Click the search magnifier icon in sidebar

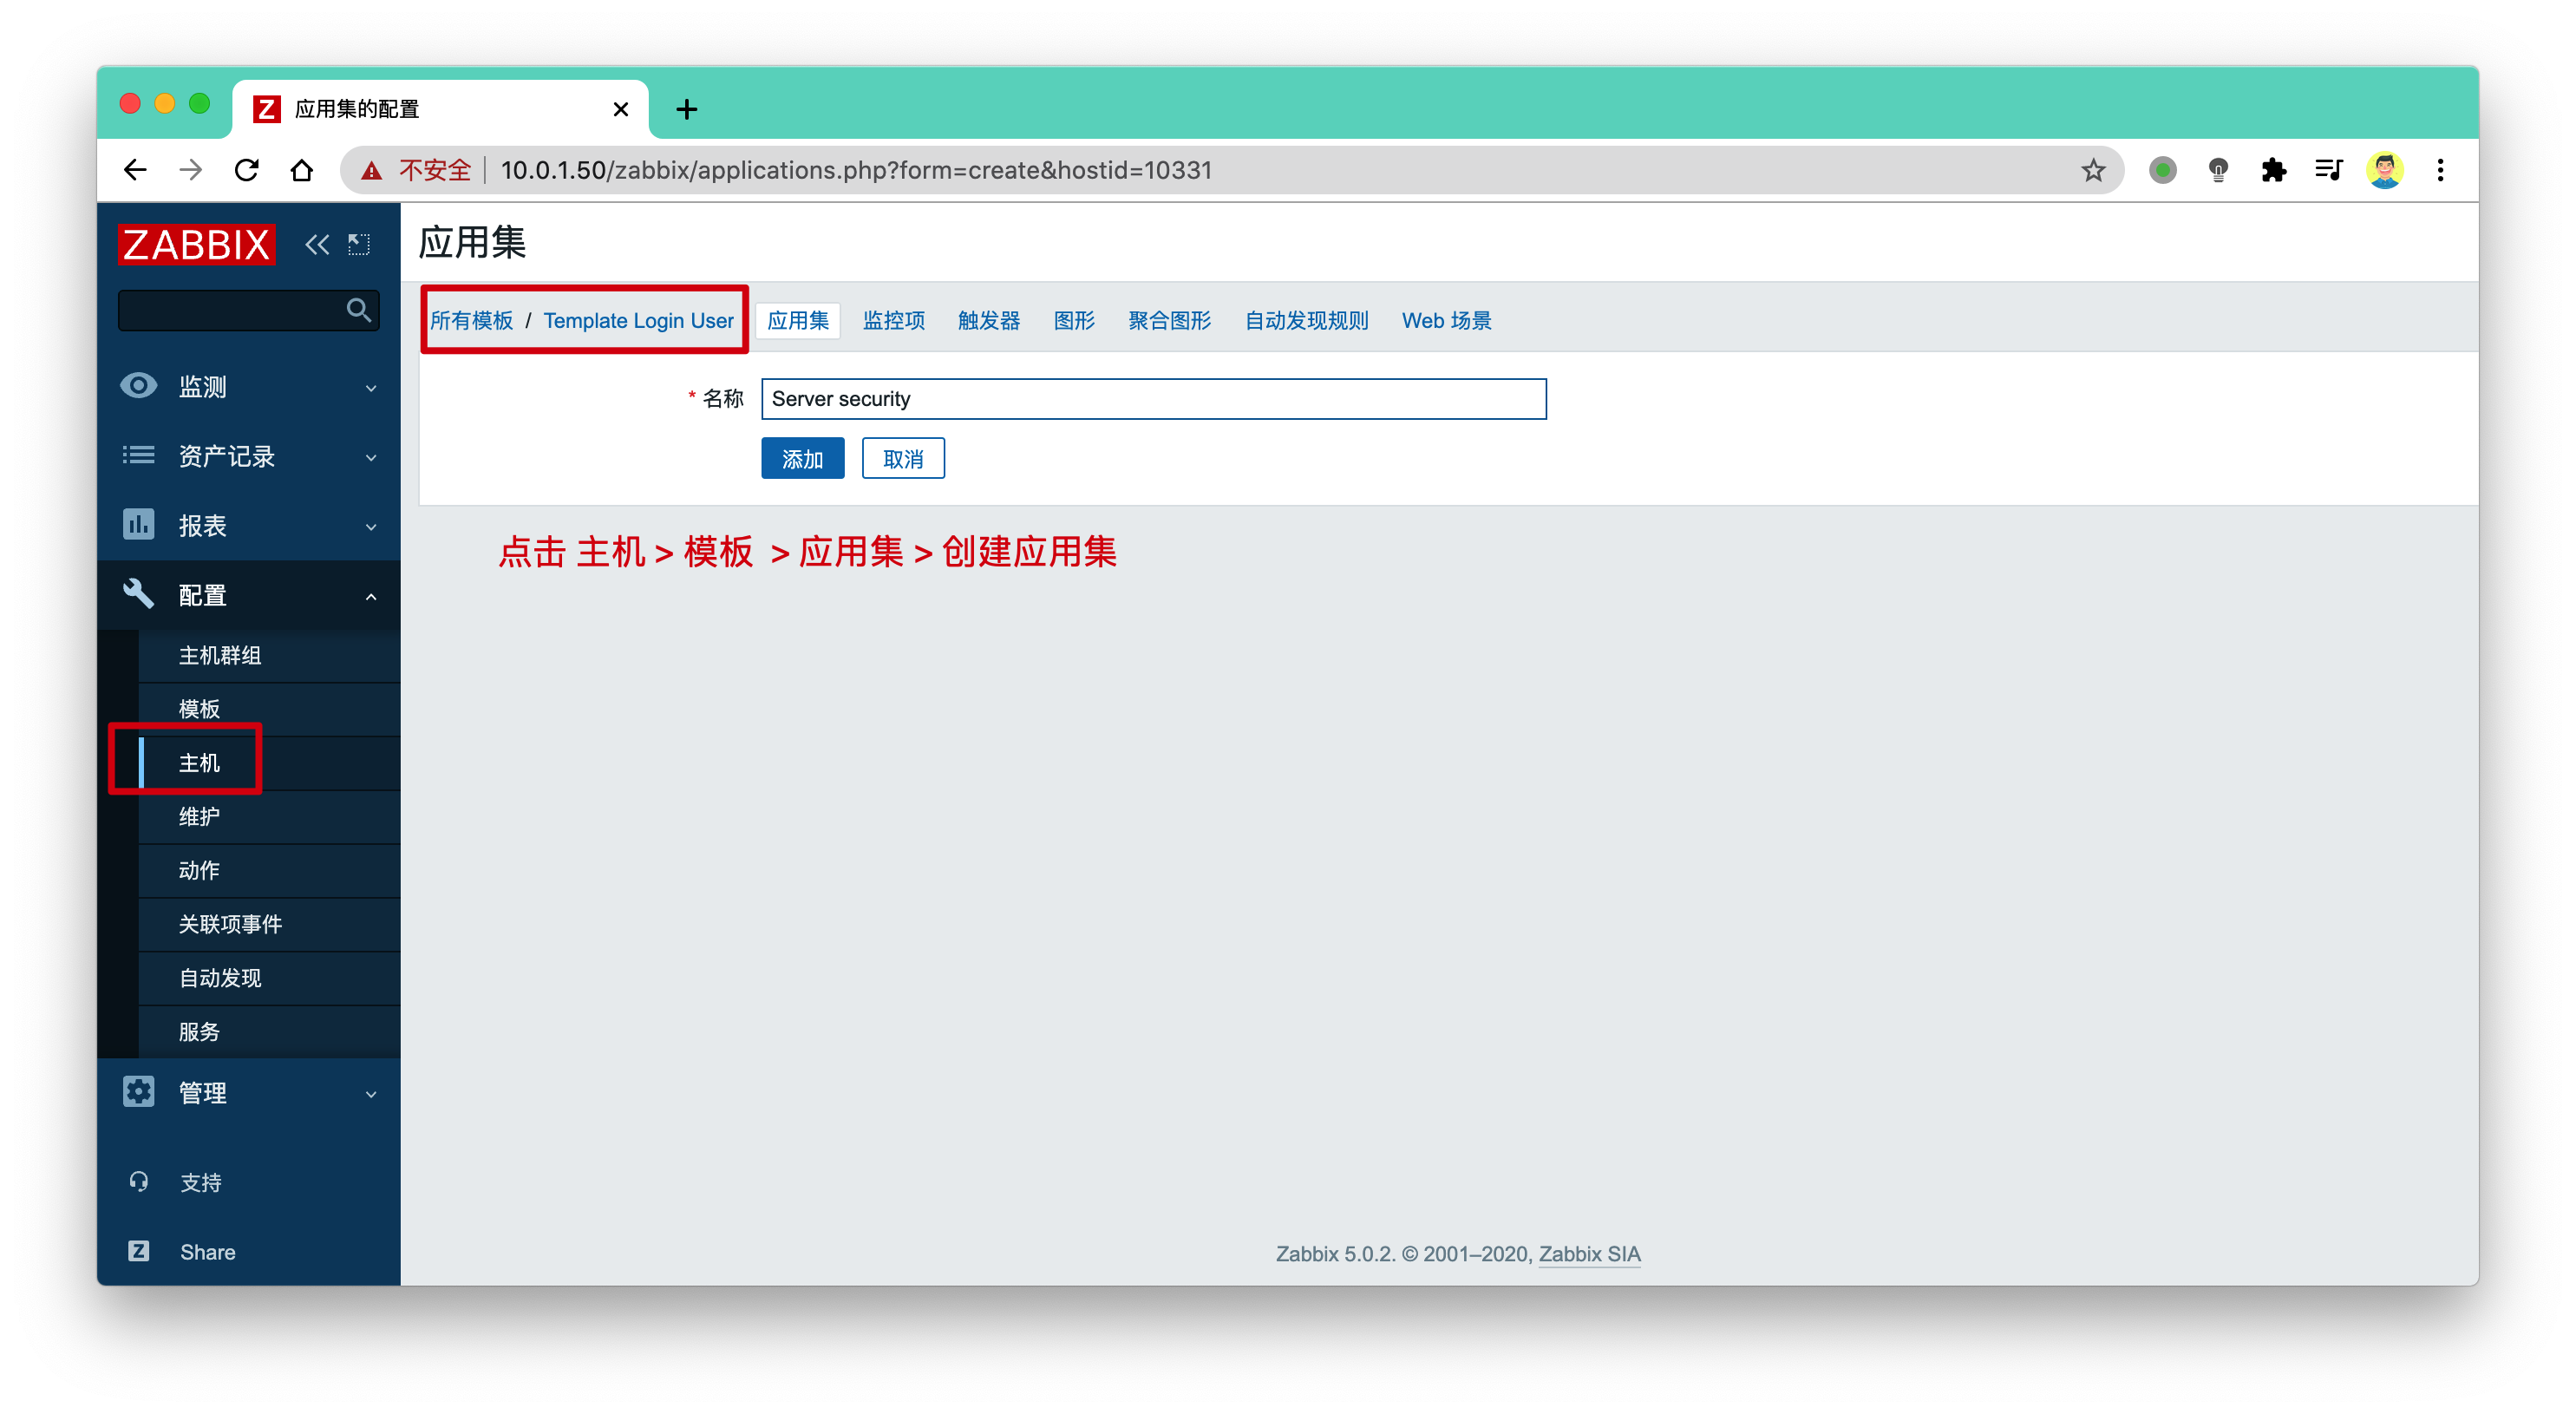[358, 310]
